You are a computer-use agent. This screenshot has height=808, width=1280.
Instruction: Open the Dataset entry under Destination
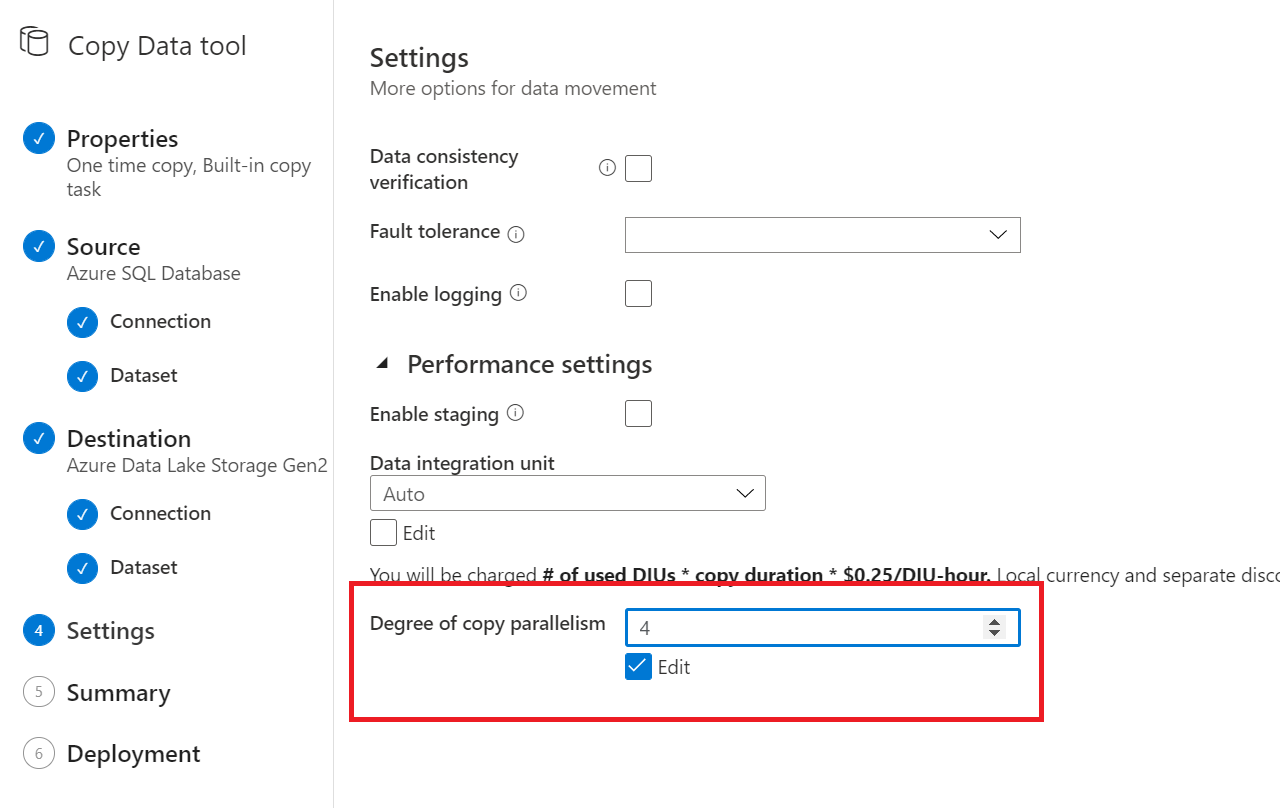click(141, 567)
